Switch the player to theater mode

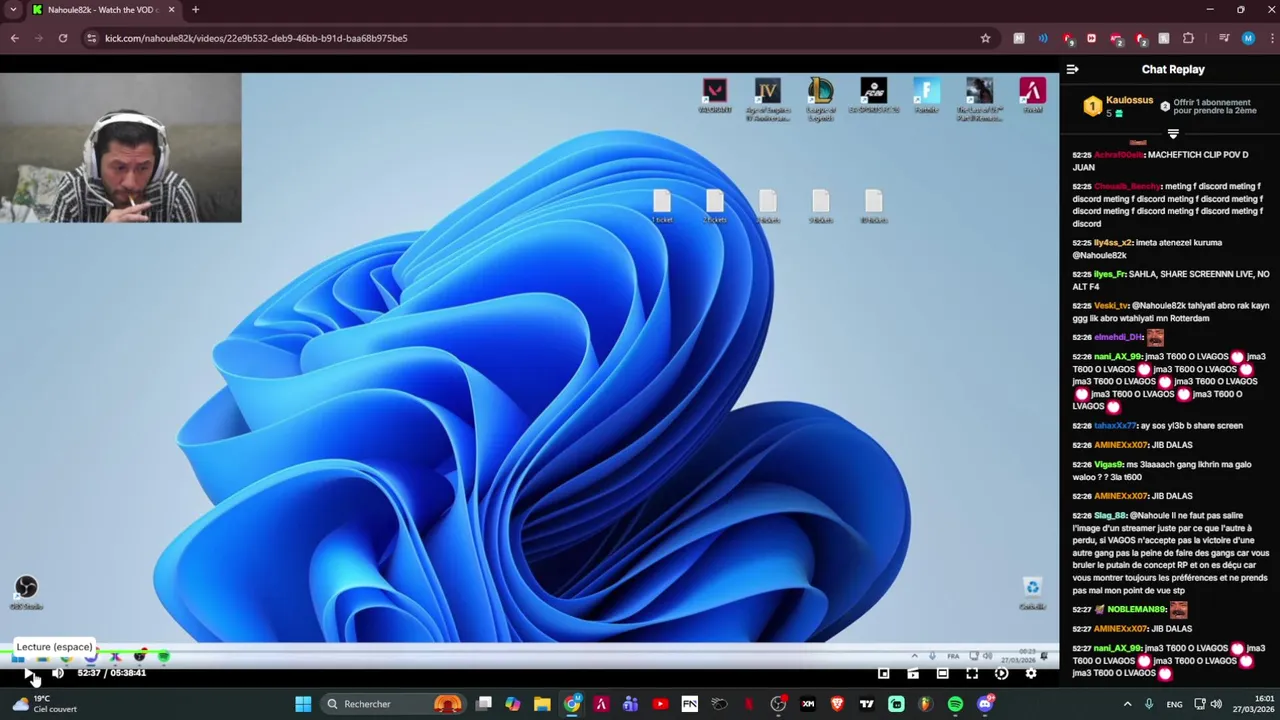942,673
